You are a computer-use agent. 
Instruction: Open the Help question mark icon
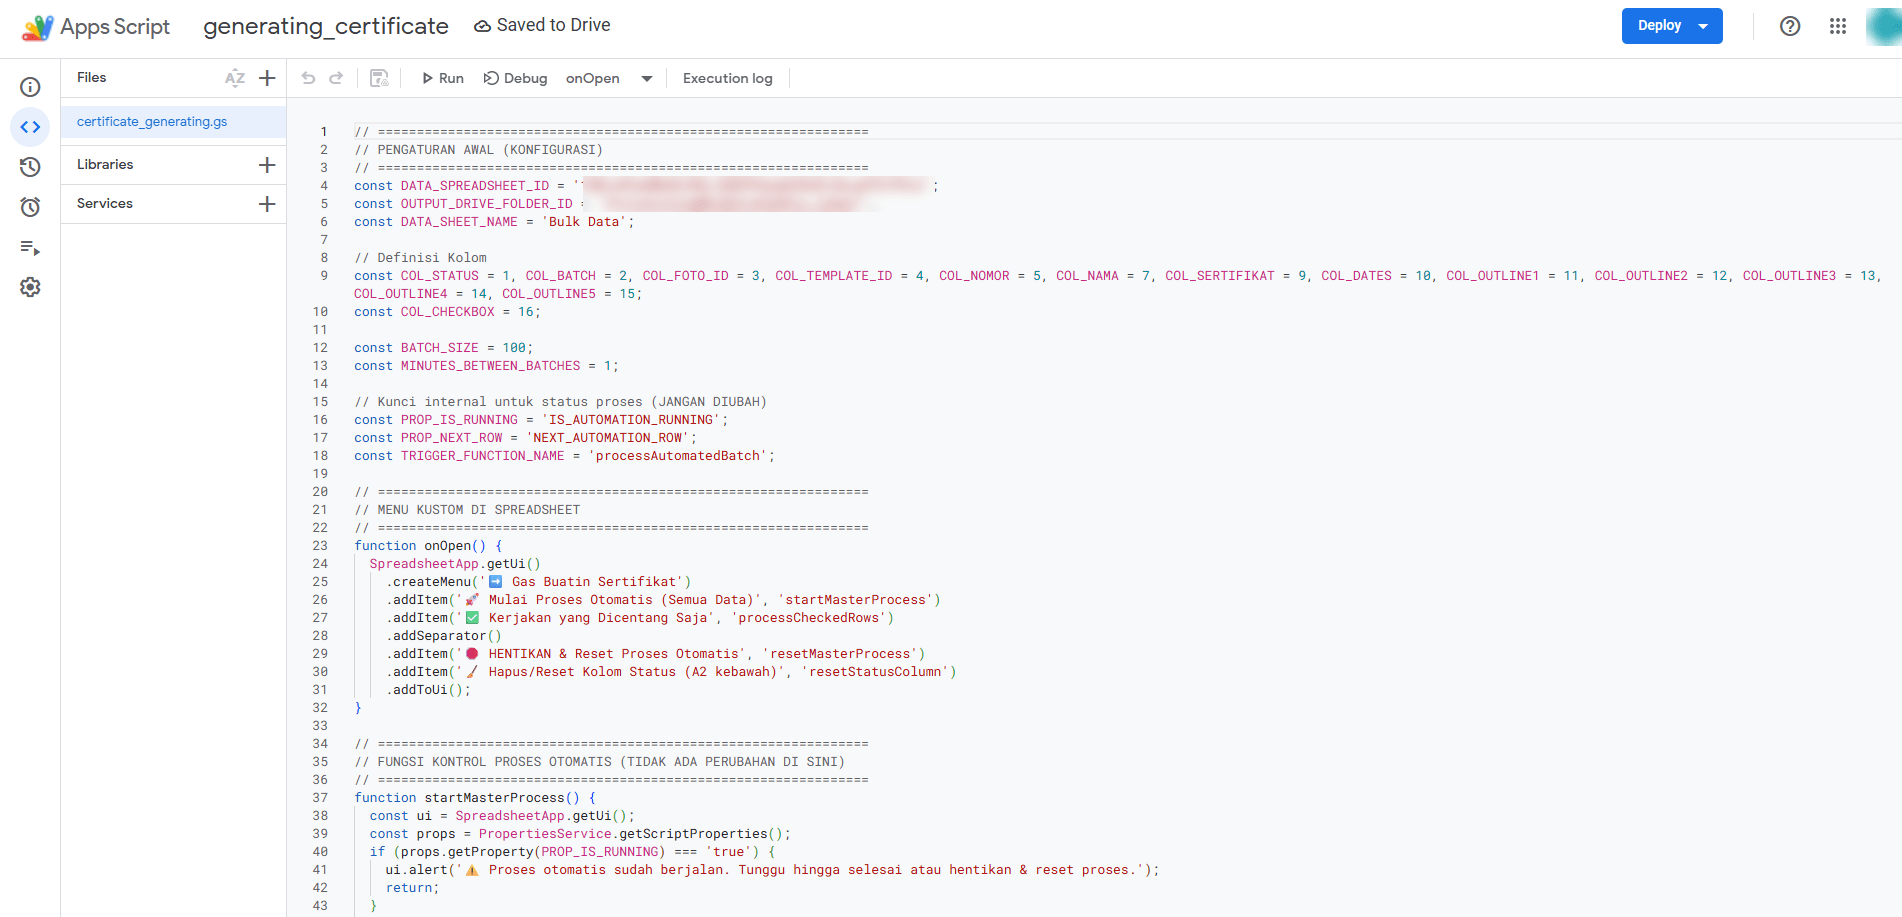click(x=1790, y=26)
